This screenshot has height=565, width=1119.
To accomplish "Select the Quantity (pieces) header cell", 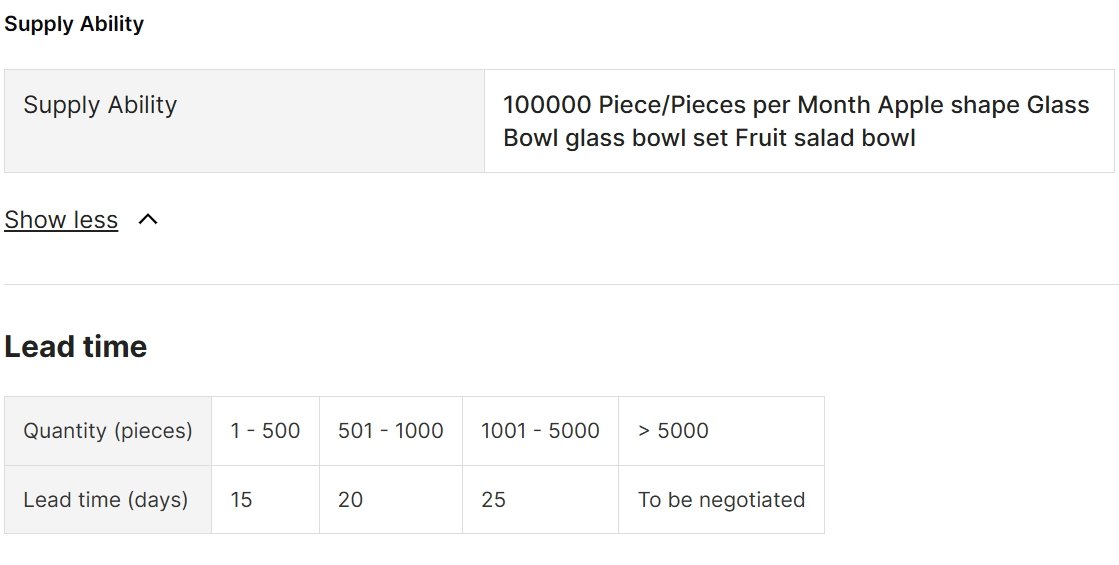I will tap(108, 431).
